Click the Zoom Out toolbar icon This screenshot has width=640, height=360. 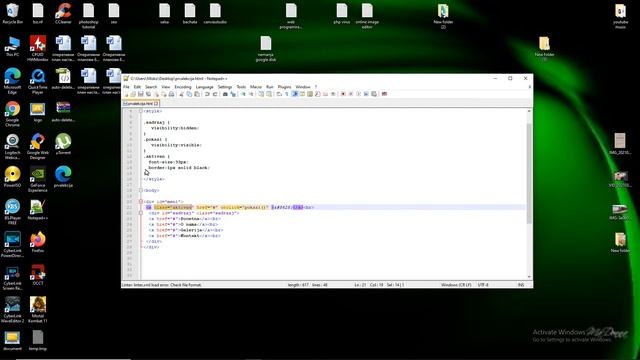pos(251,94)
